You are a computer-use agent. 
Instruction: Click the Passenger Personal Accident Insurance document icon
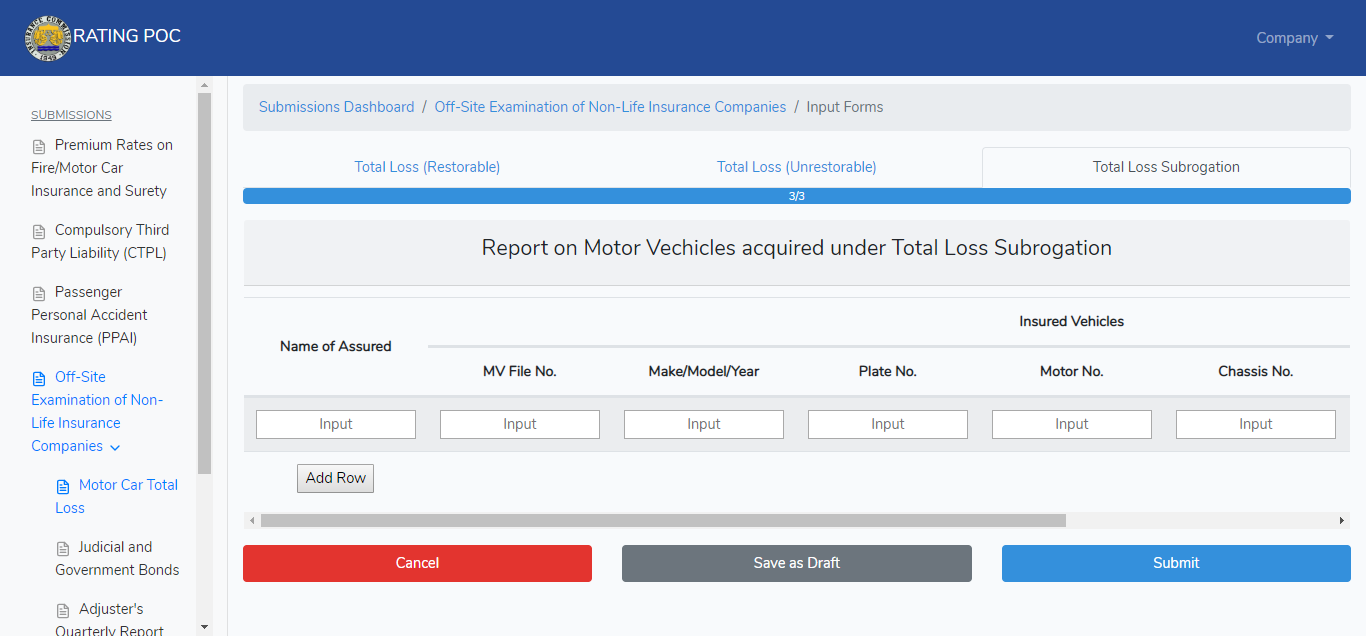coord(40,294)
